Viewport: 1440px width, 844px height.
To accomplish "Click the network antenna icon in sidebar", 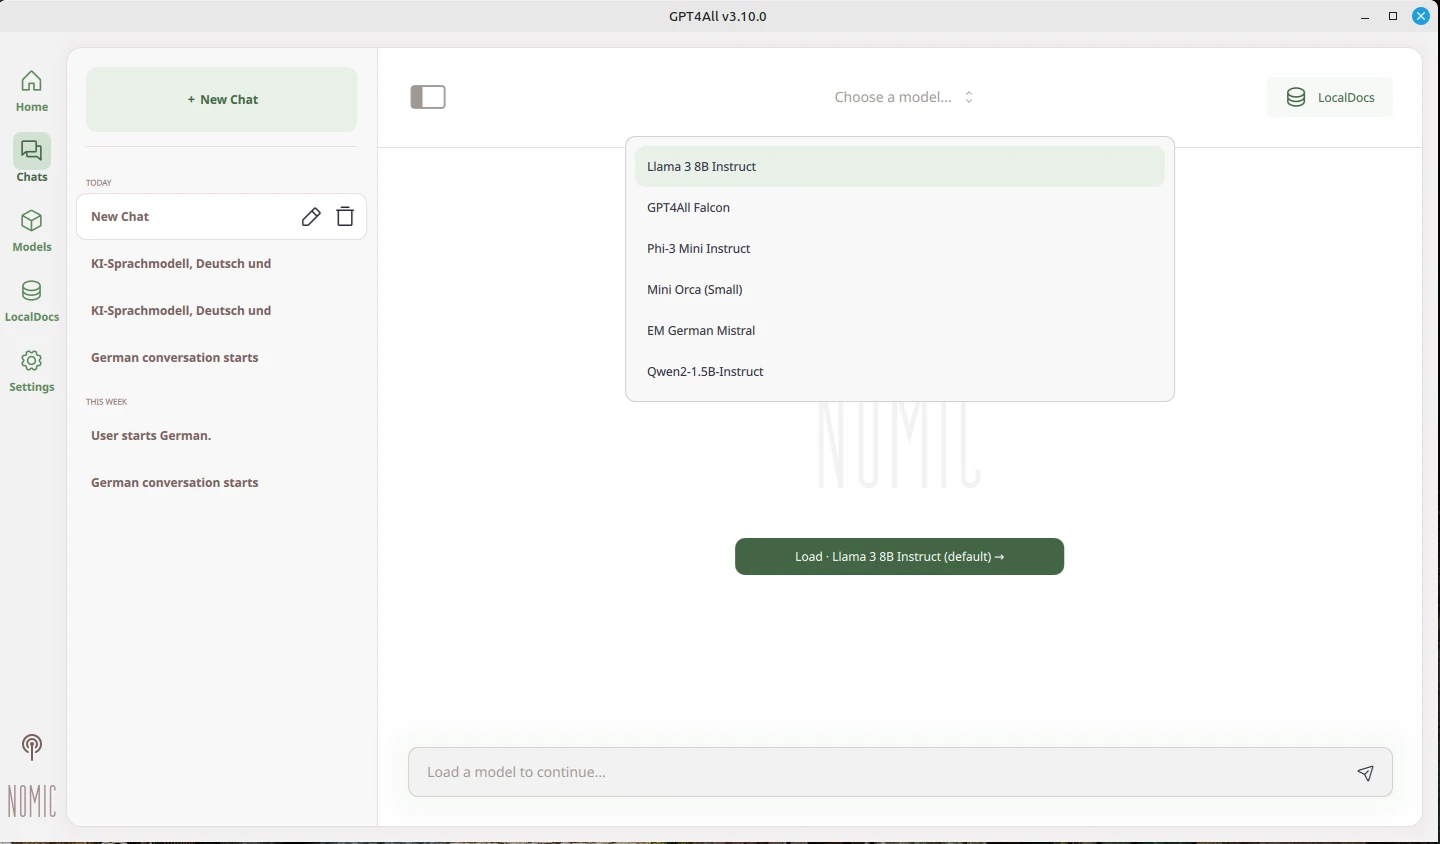I will tap(32, 747).
